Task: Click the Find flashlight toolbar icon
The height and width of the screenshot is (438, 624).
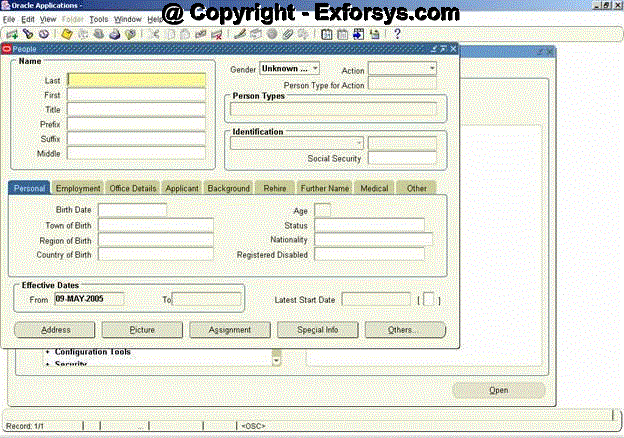Action: [27, 33]
